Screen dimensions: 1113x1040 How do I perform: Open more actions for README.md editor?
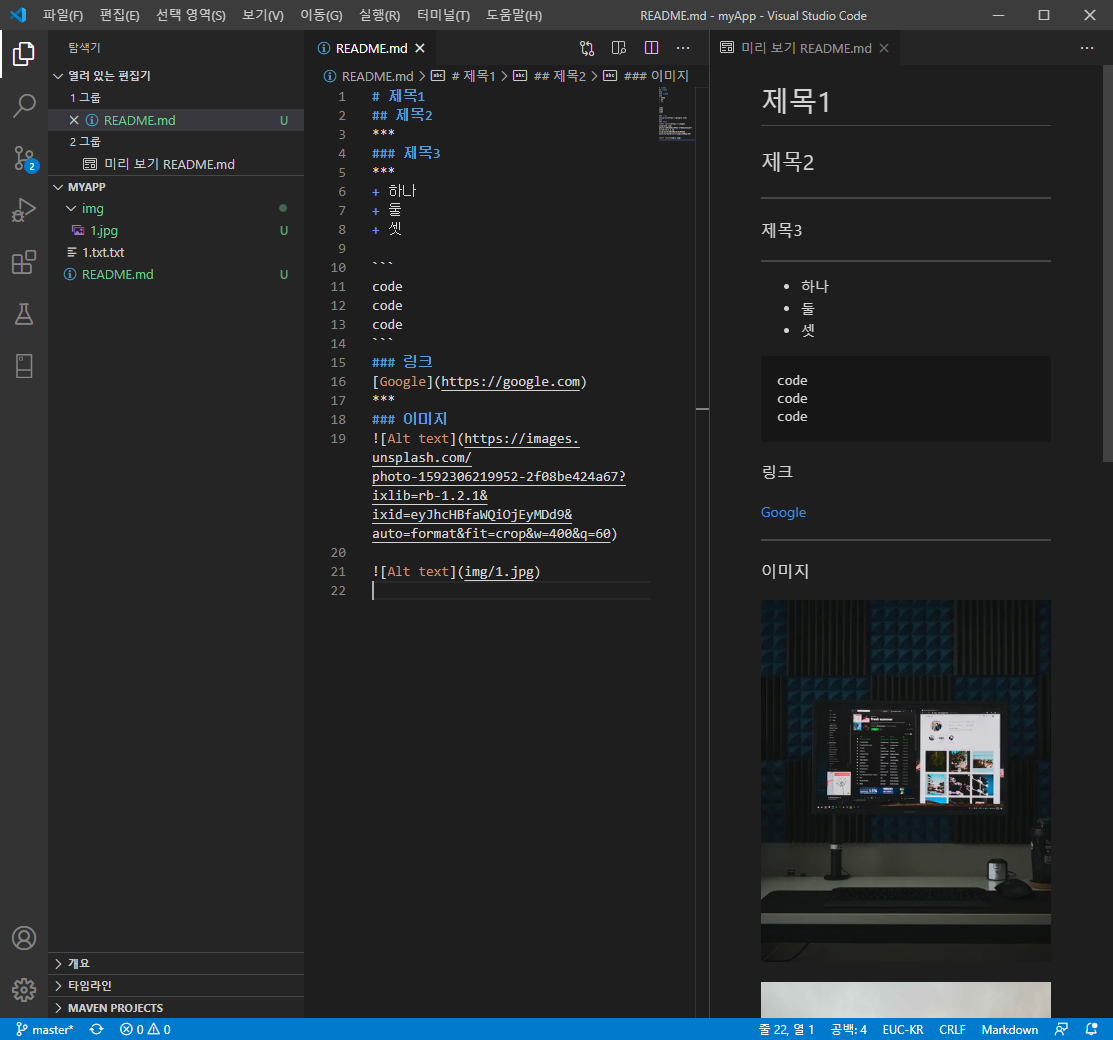click(683, 48)
